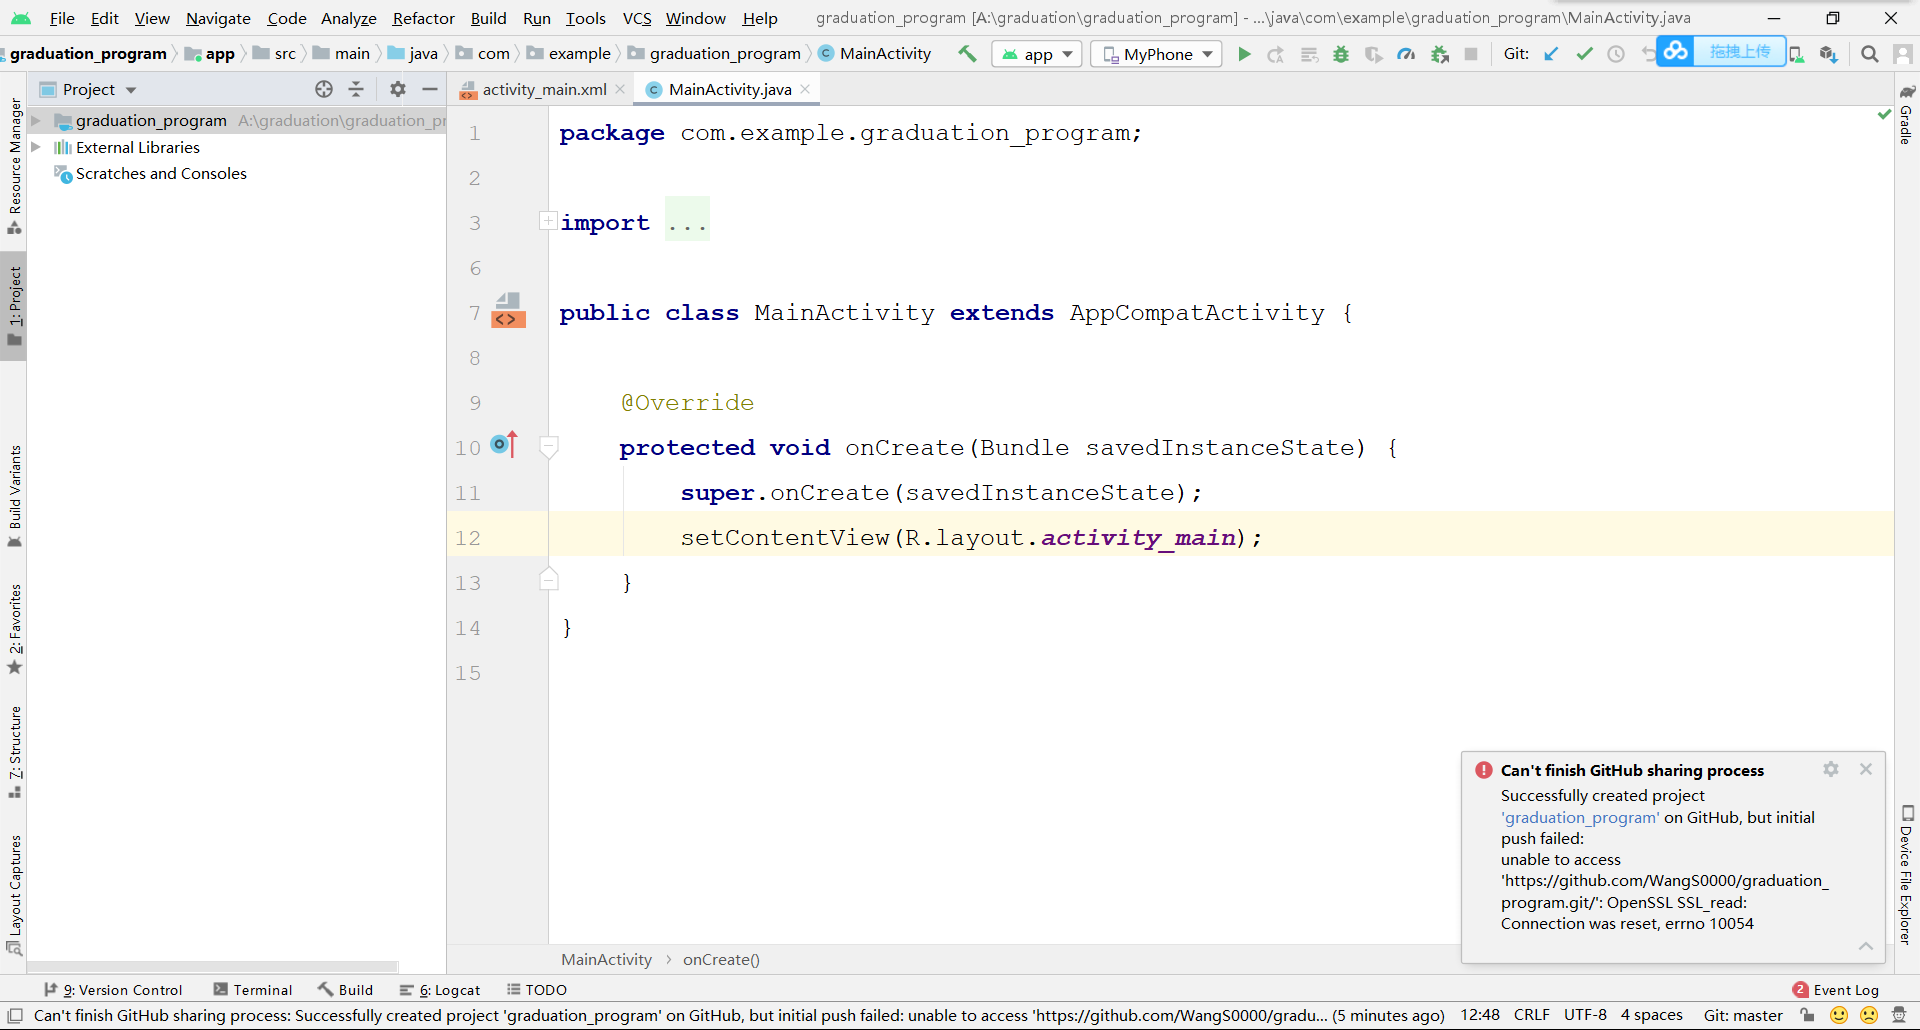Click the locate/scroll from source target icon

pyautogui.click(x=324, y=89)
